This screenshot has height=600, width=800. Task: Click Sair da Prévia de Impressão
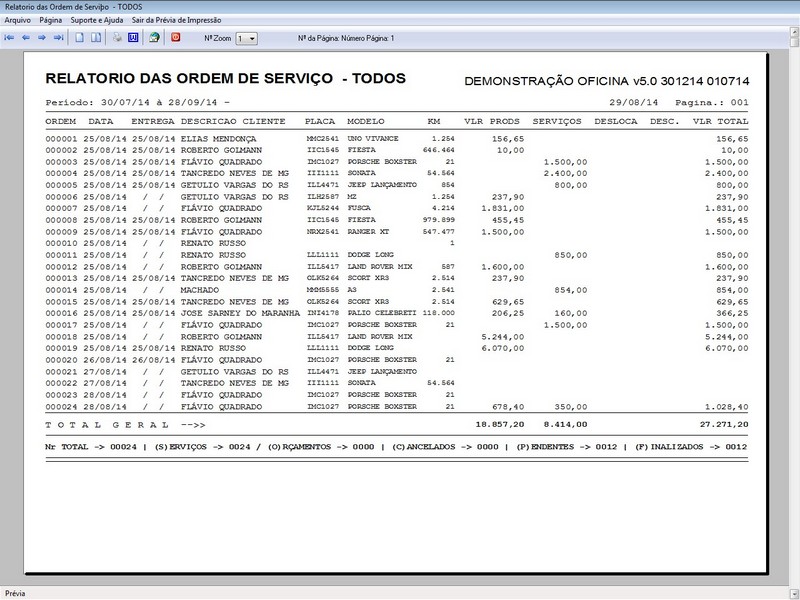point(177,20)
